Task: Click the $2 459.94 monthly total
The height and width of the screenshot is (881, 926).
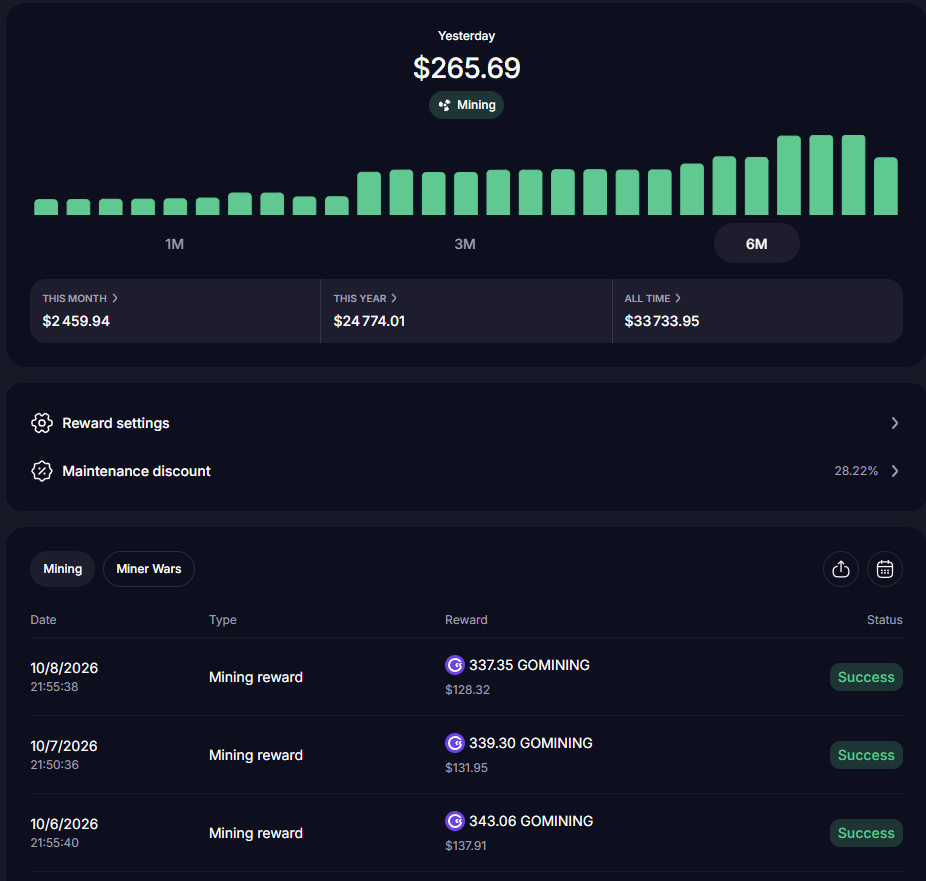Action: [x=76, y=321]
